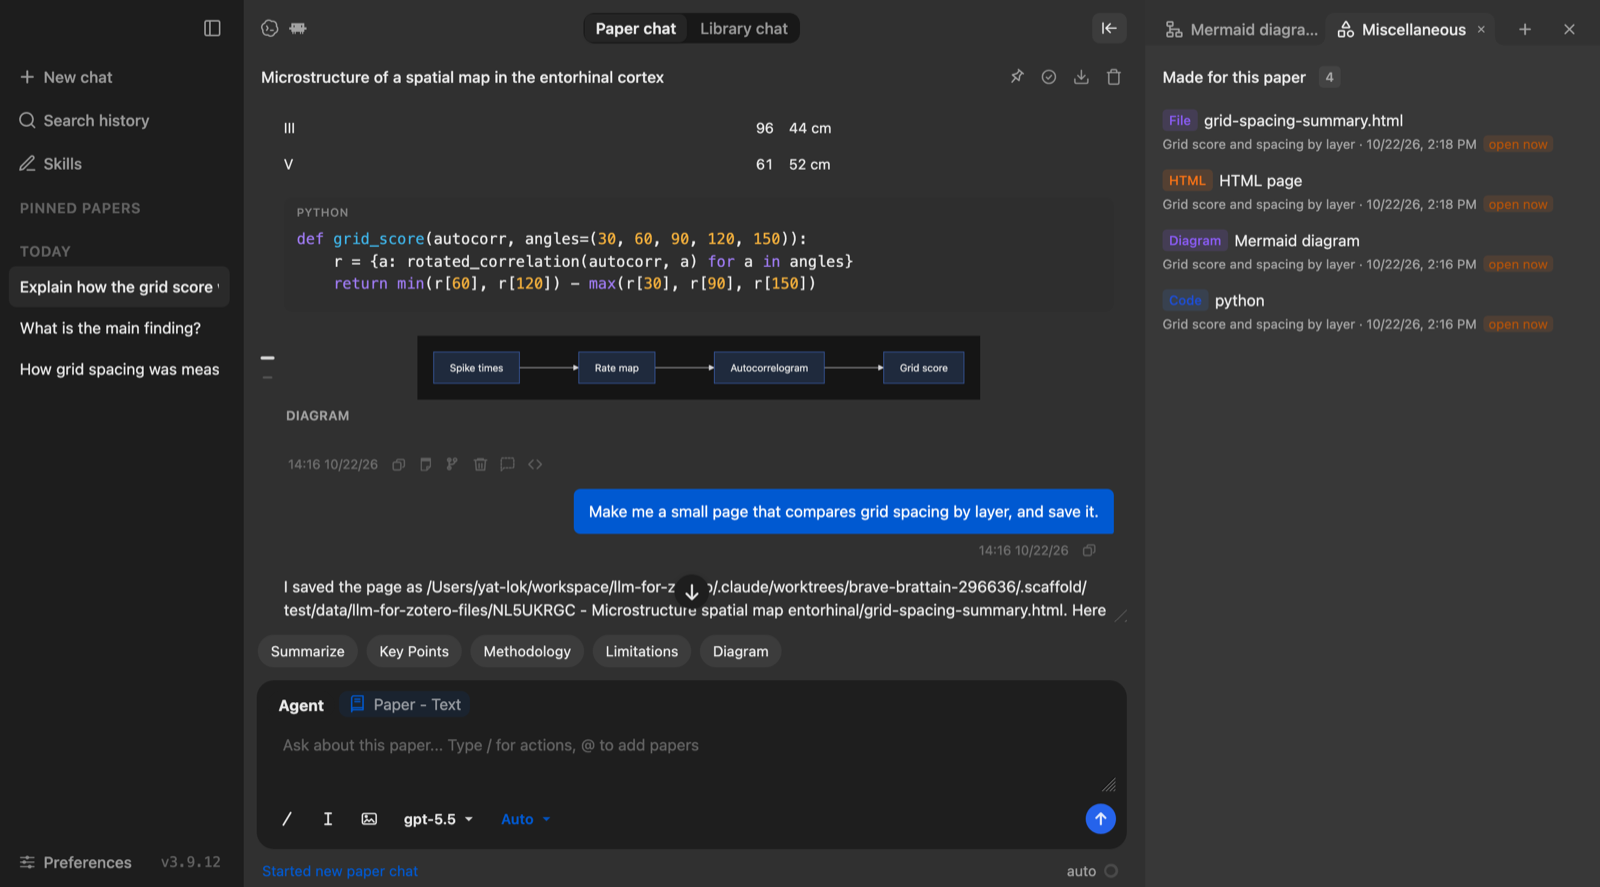Open Preferences
The height and width of the screenshot is (887, 1600).
[x=76, y=862]
